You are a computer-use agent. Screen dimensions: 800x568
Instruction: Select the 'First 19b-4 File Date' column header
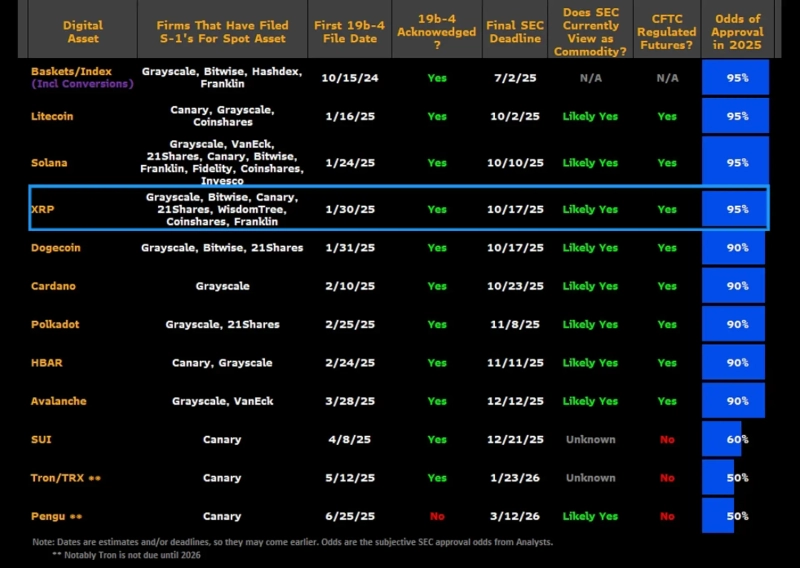click(344, 32)
